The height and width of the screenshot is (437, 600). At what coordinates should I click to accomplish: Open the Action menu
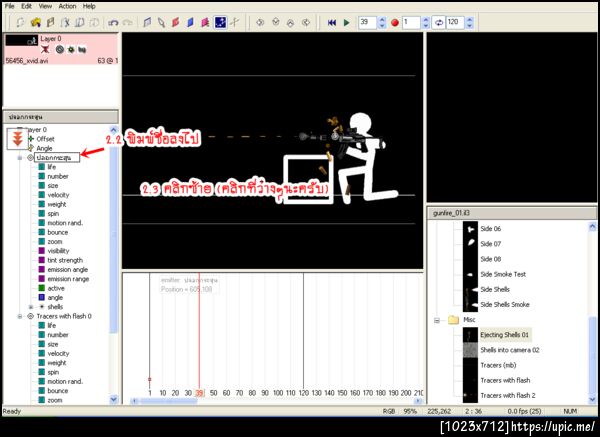(x=67, y=6)
